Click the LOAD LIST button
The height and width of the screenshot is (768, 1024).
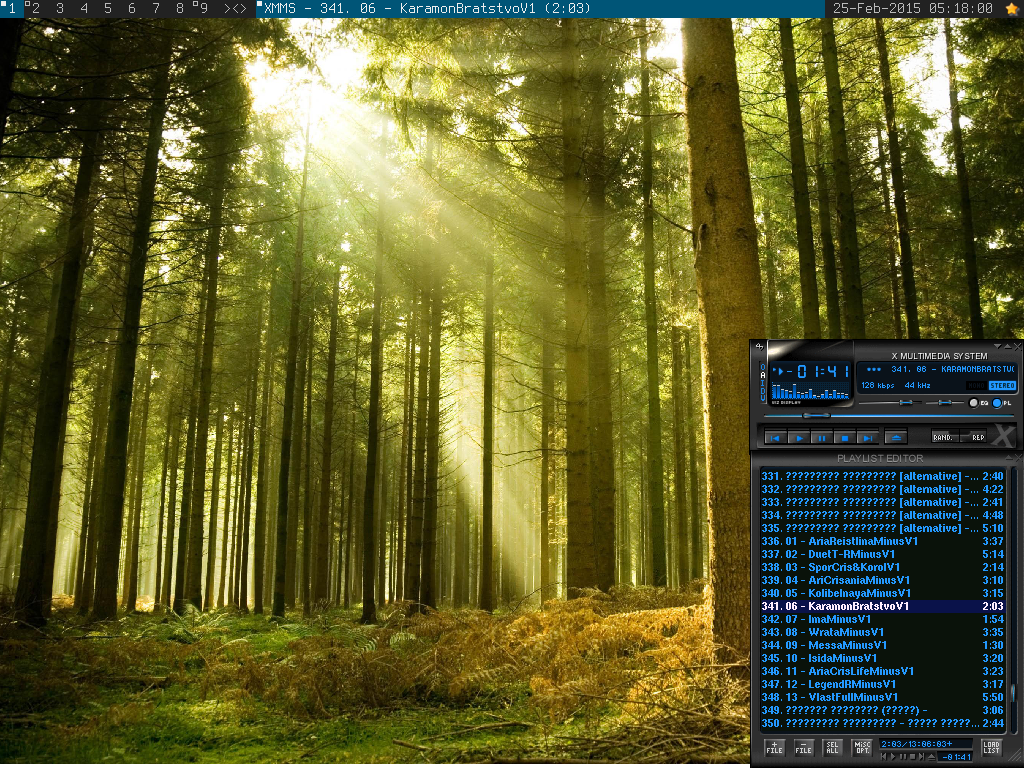pyautogui.click(x=991, y=748)
